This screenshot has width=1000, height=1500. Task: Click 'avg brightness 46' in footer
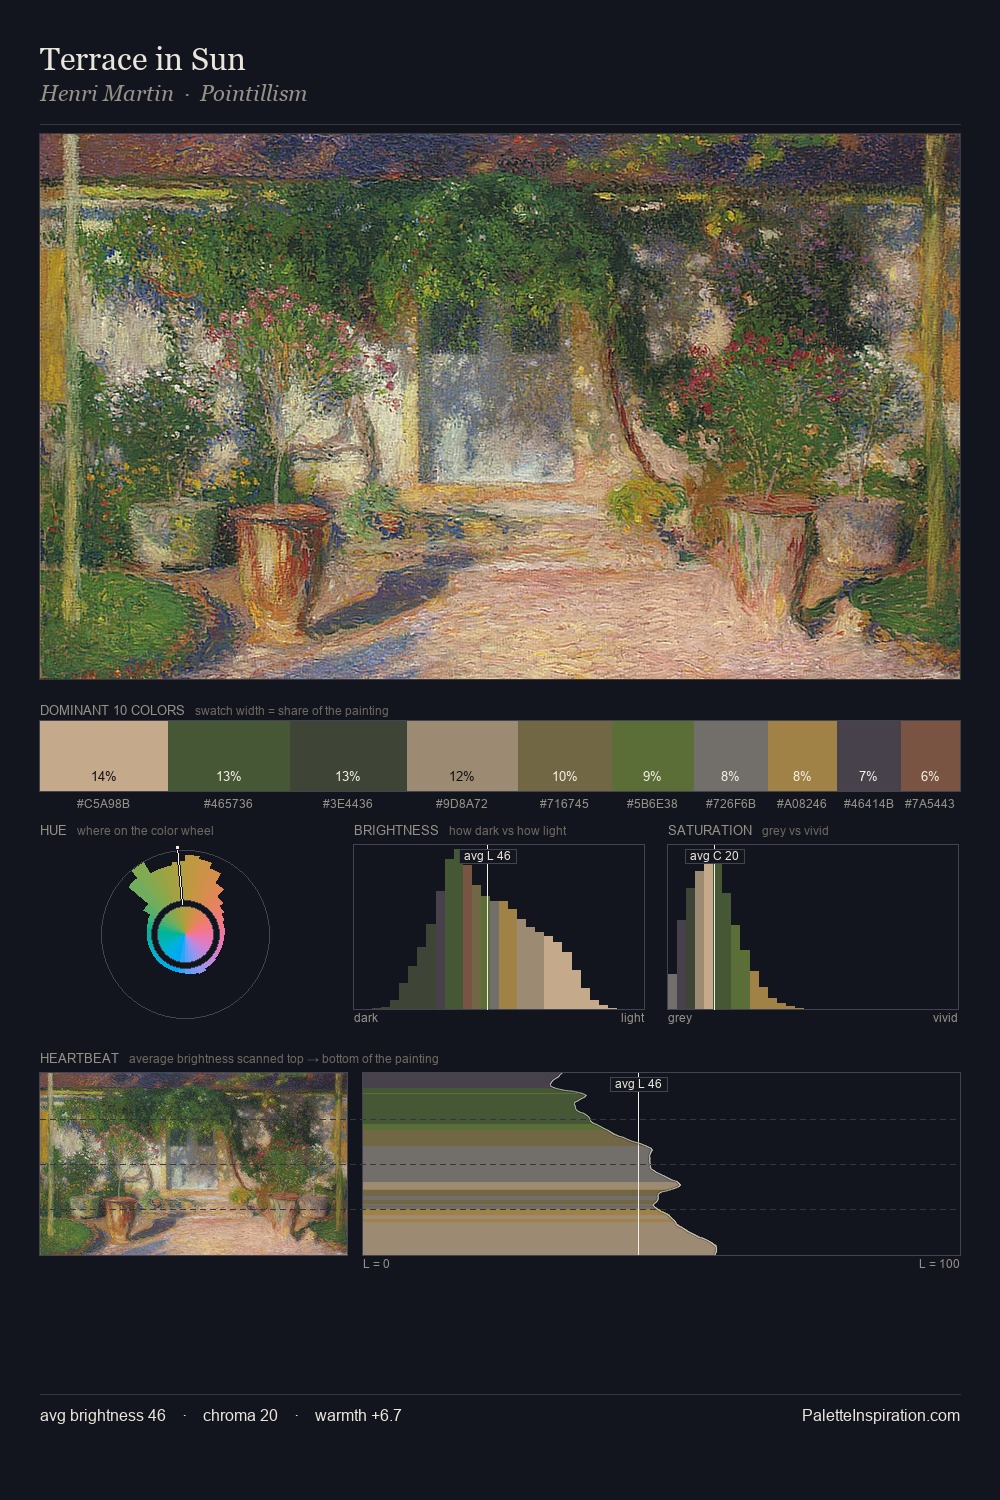click(103, 1415)
